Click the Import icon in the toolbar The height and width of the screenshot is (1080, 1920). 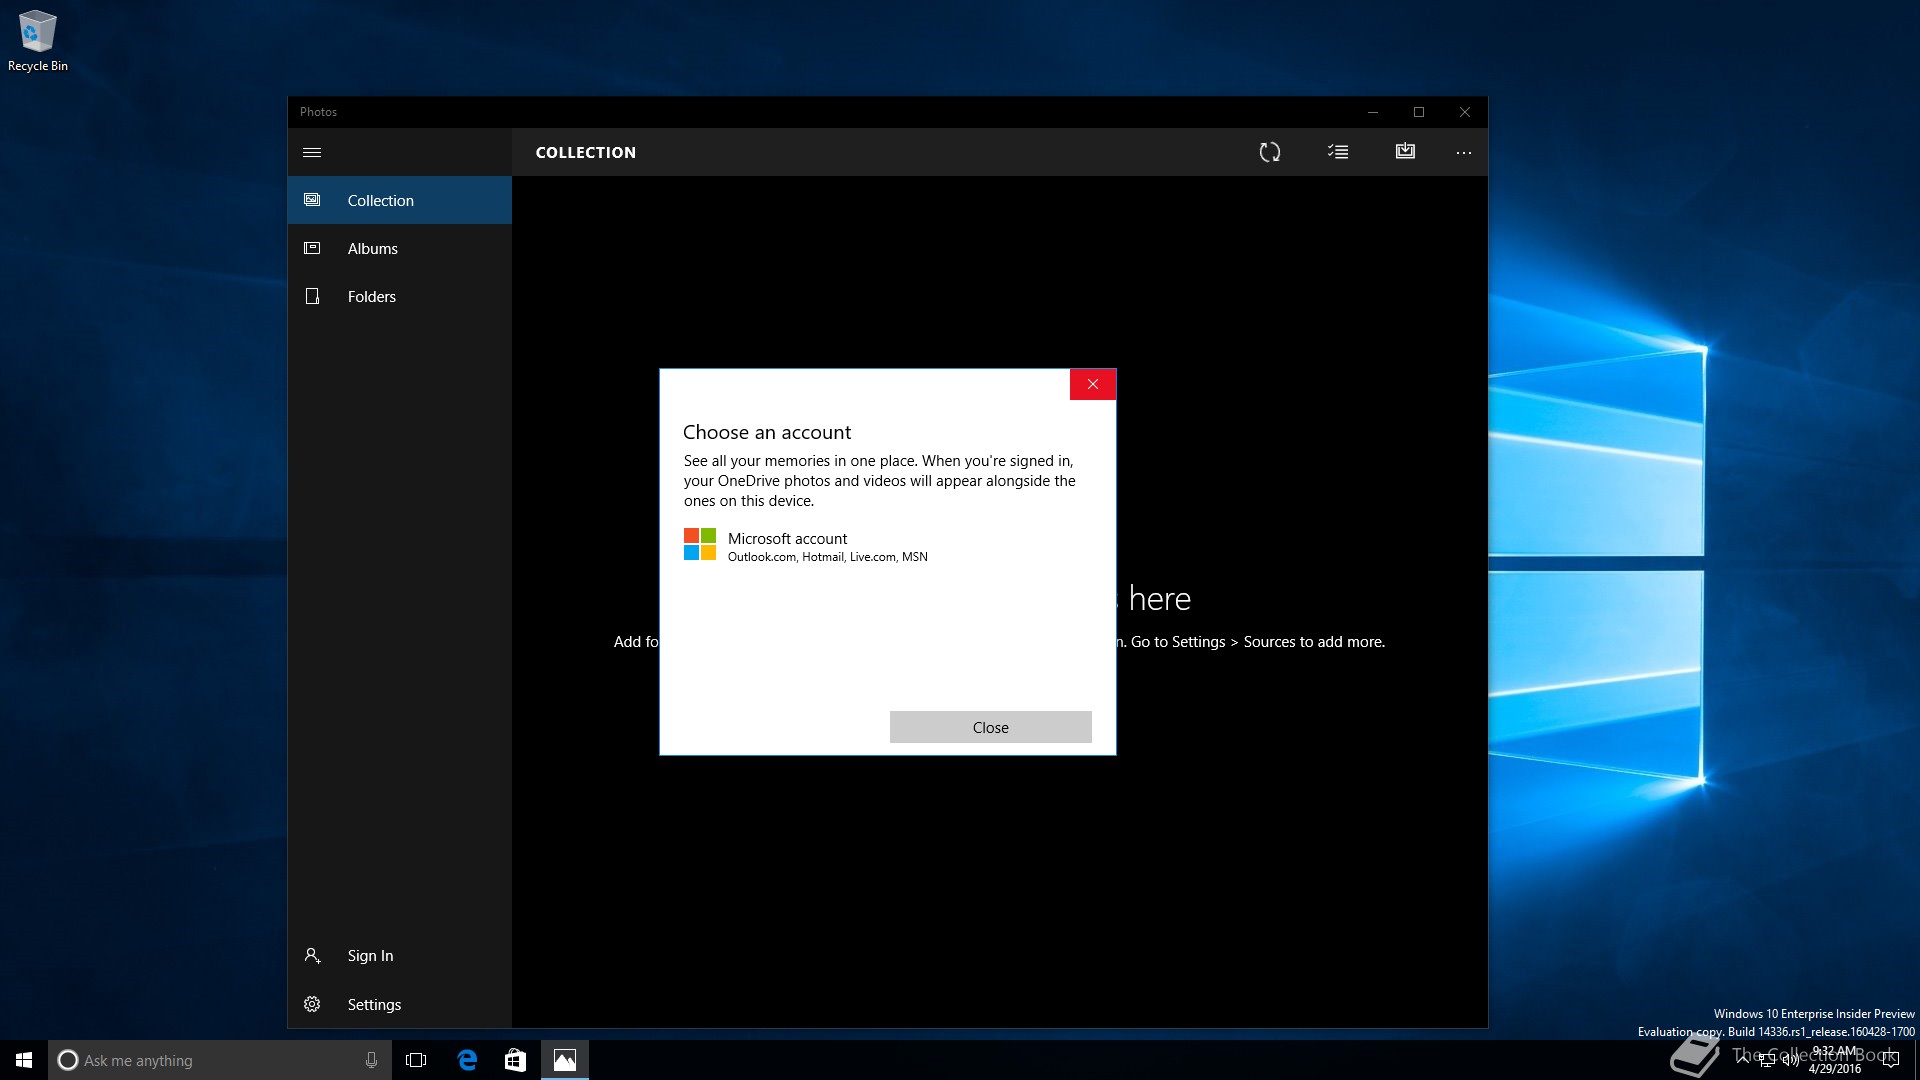(x=1405, y=151)
